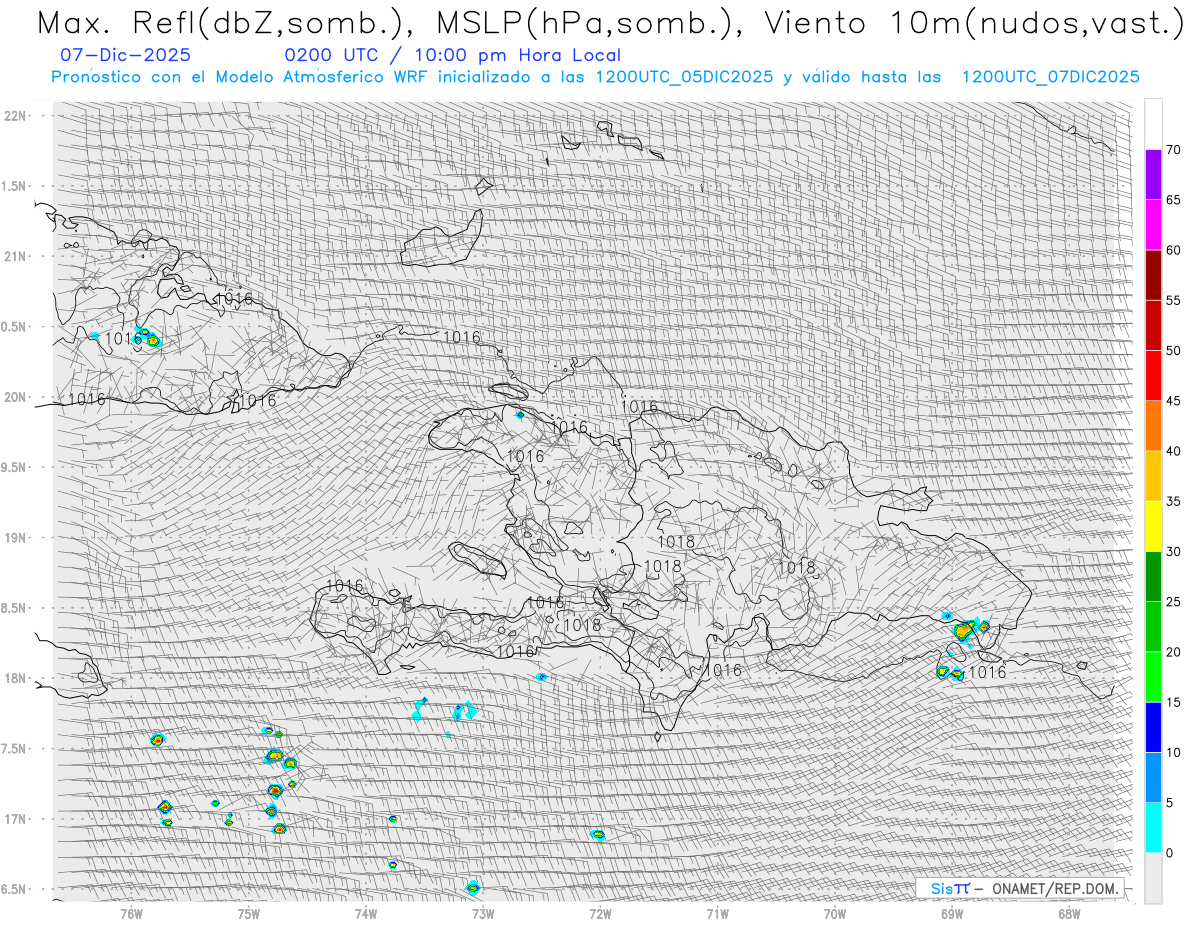Click the '21N' latitude axis label
Viewport: 1200px width, 927px height.
coord(16,256)
